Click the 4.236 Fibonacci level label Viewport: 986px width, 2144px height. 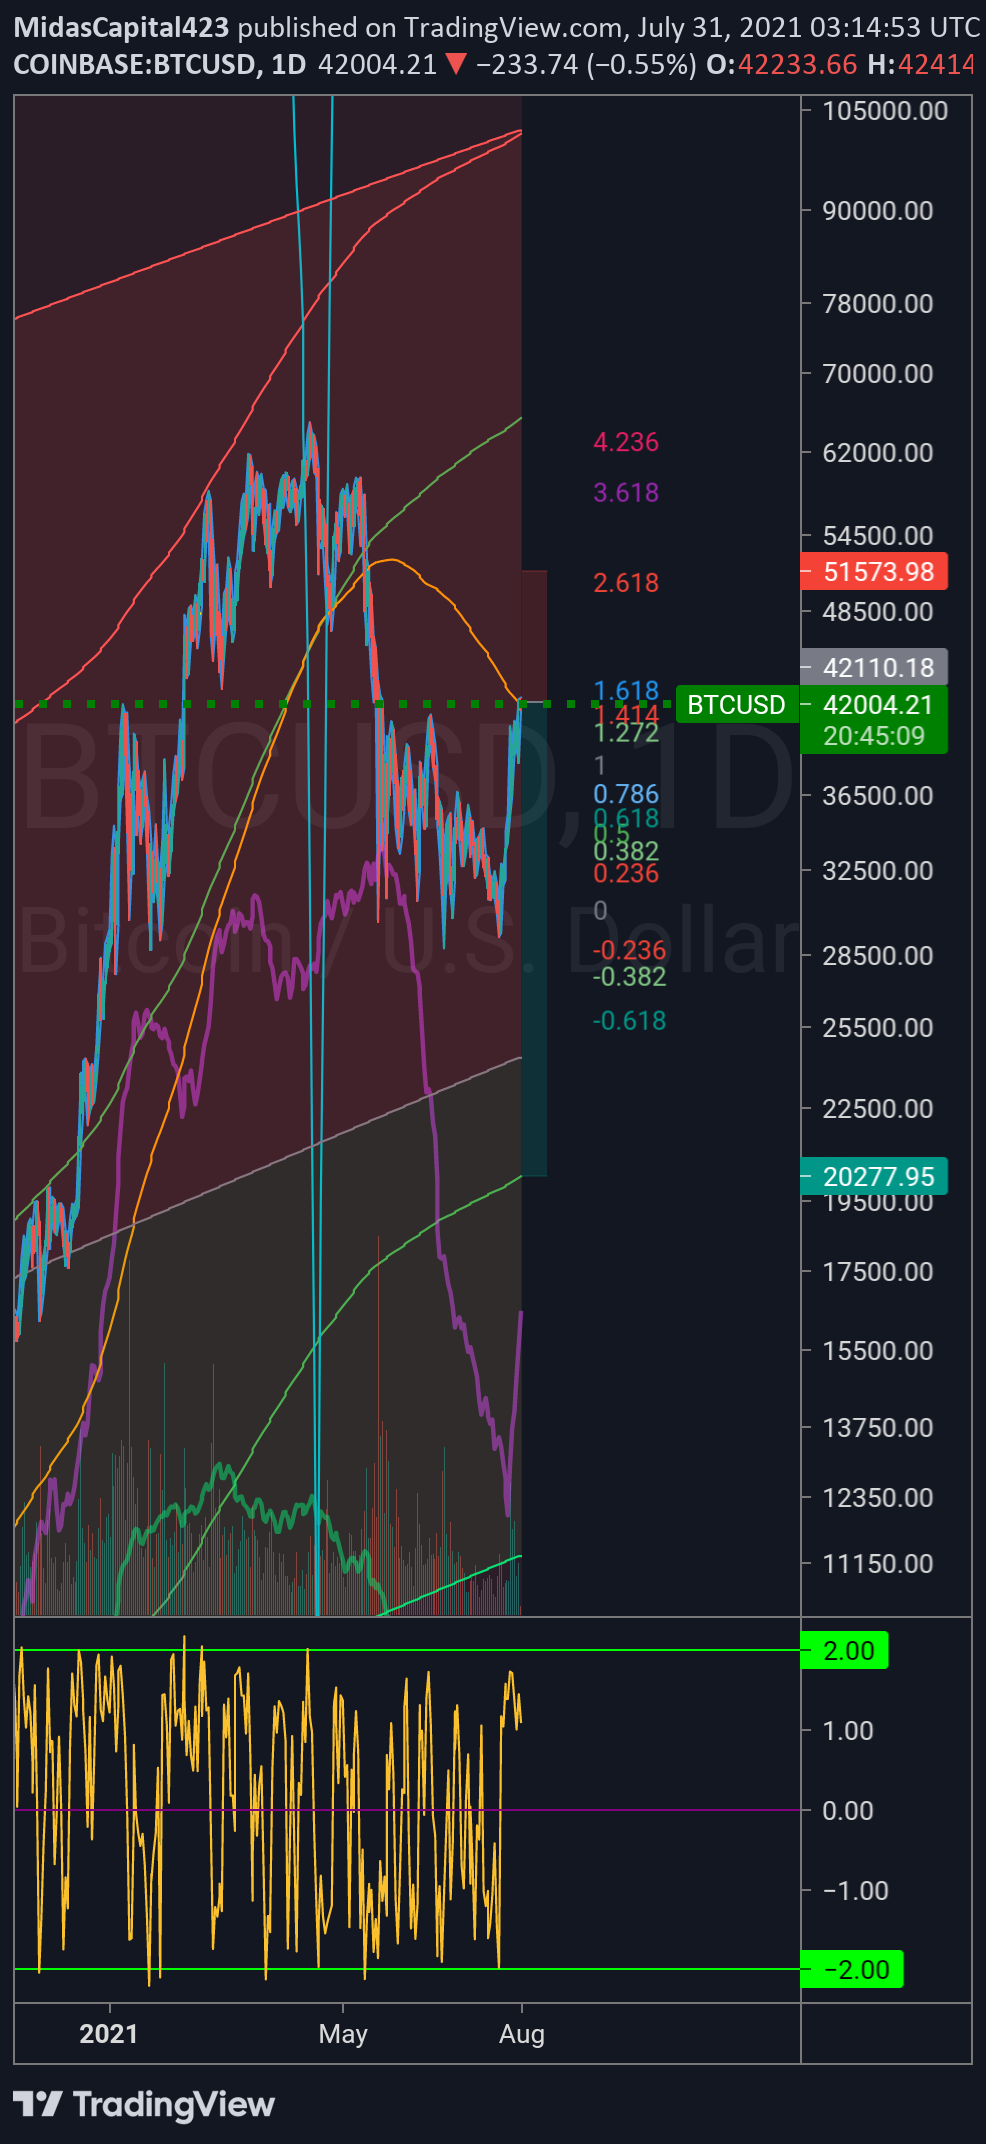pos(626,442)
